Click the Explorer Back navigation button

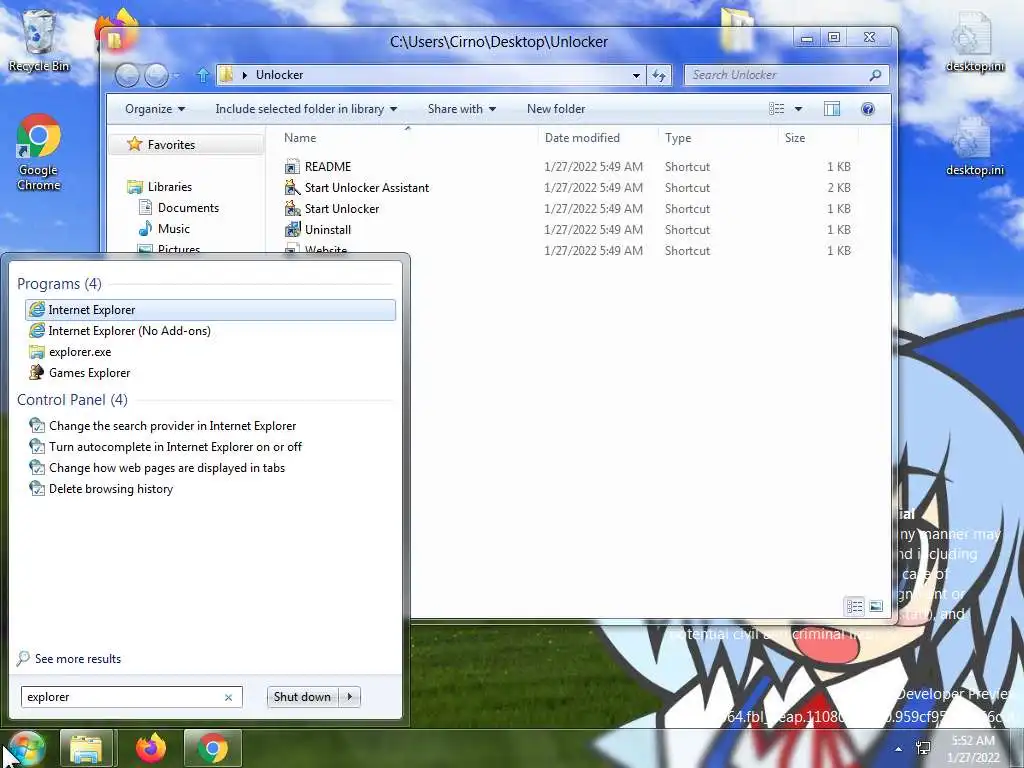(x=127, y=76)
